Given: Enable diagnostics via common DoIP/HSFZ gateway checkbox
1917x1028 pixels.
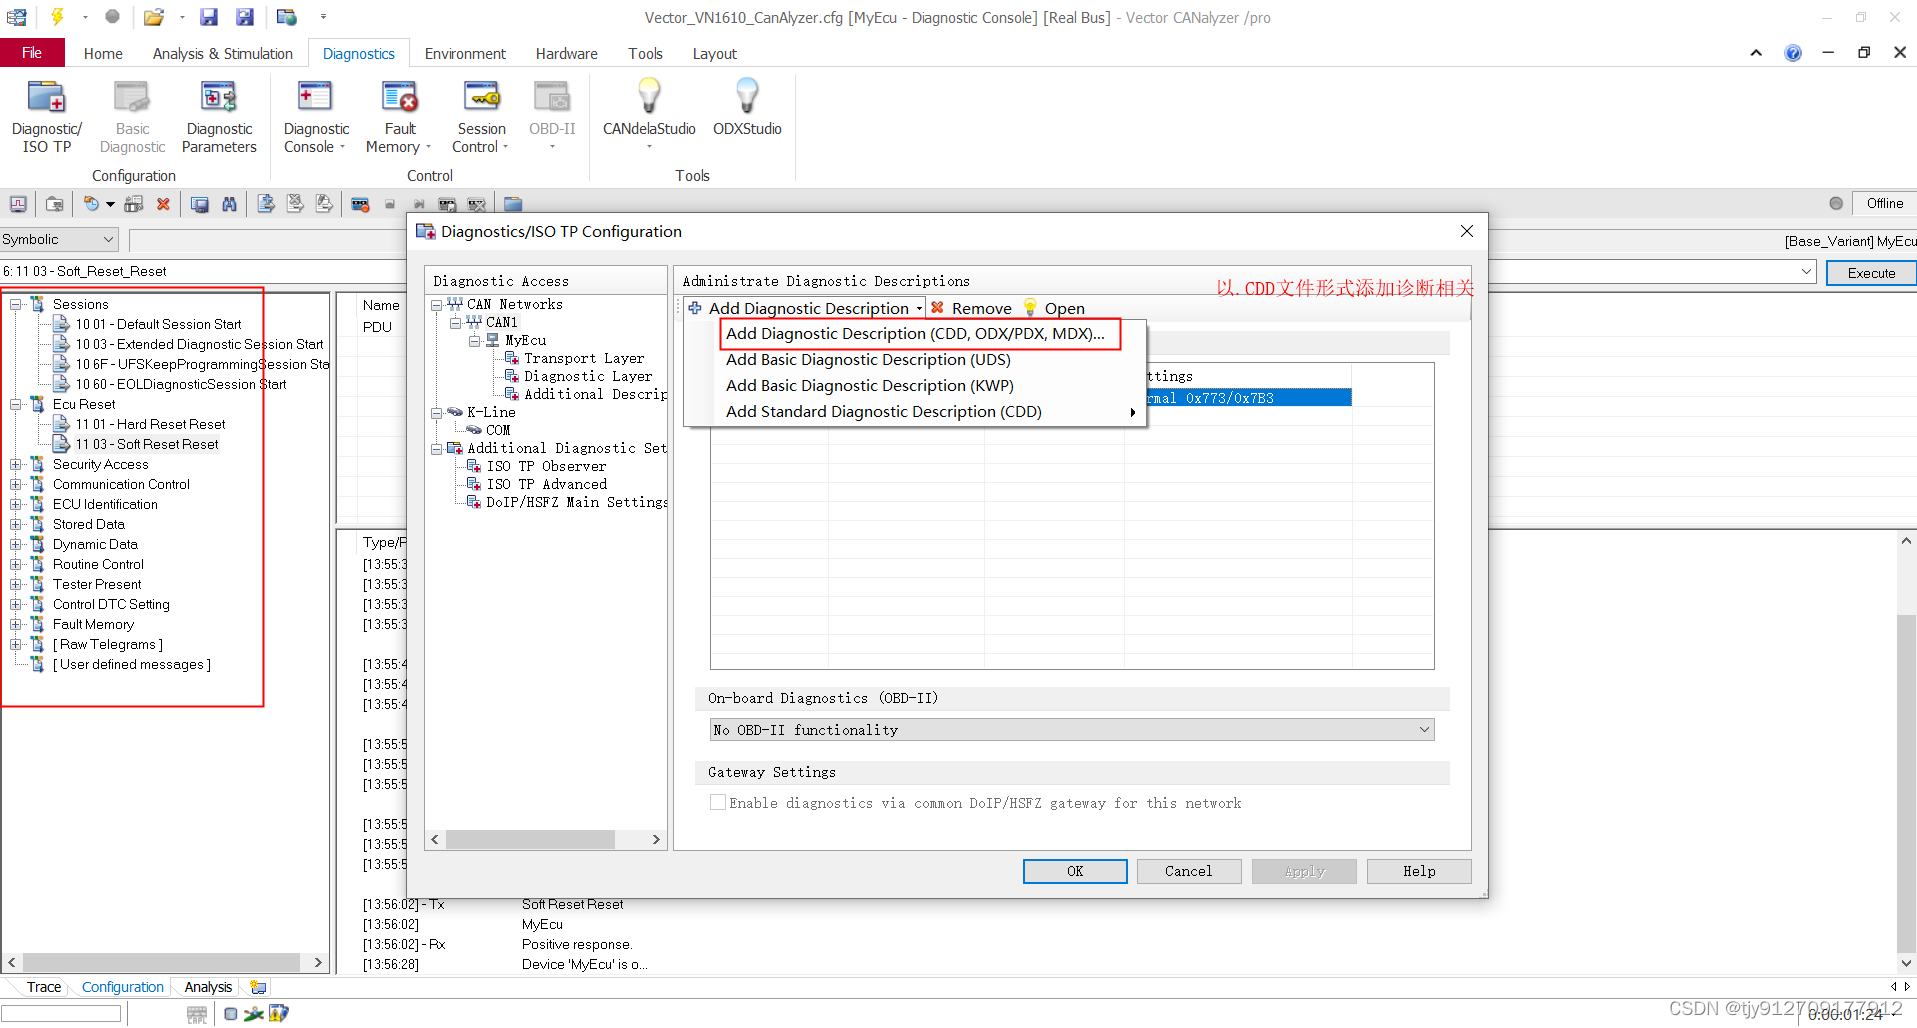Looking at the screenshot, I should click(717, 803).
